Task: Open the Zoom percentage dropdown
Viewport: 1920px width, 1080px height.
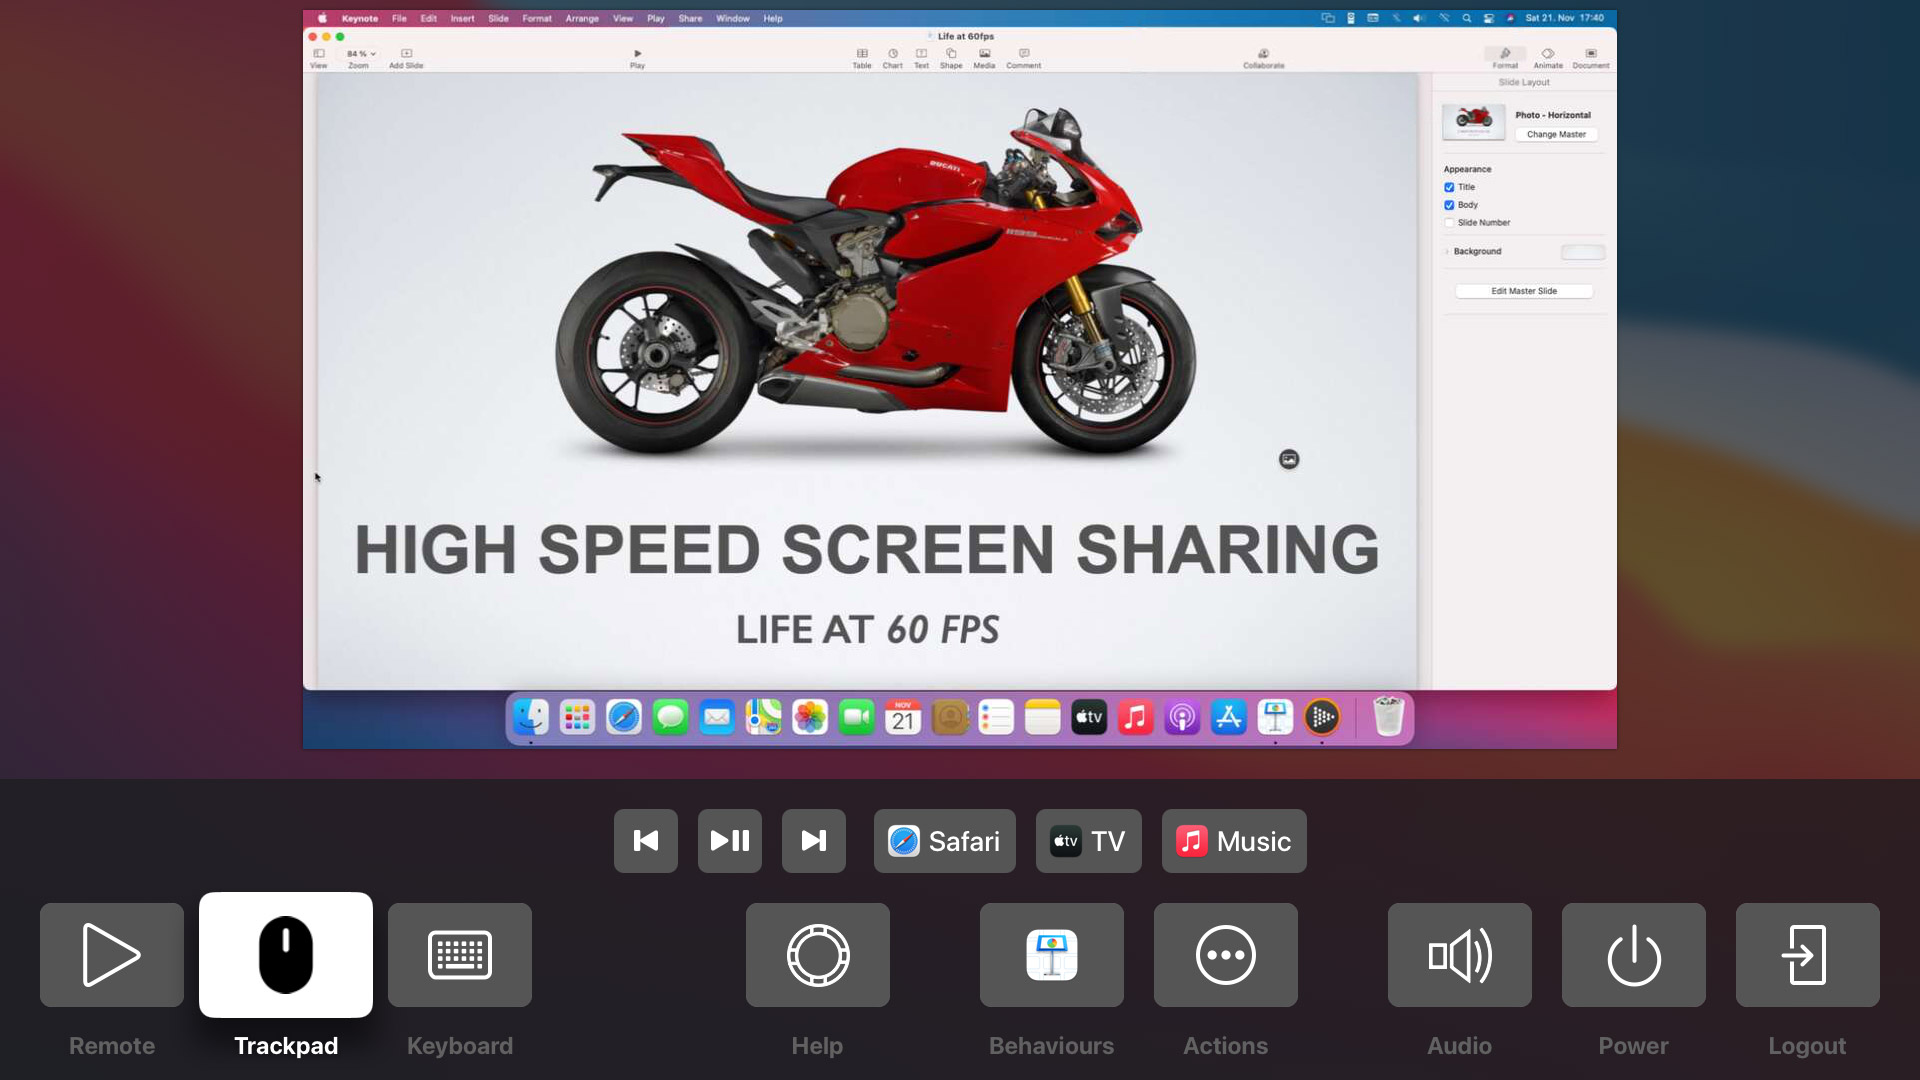Action: tap(361, 54)
